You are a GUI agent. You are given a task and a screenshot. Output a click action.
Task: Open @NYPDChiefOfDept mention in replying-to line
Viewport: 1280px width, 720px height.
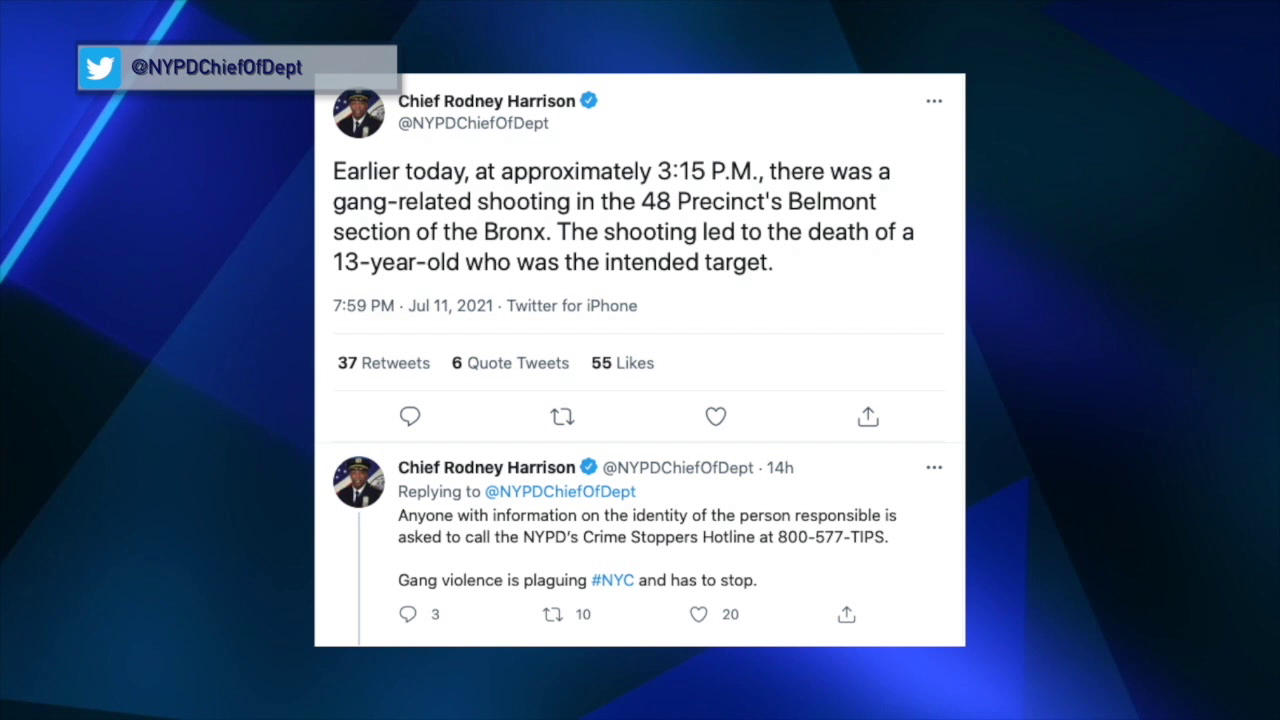(x=560, y=492)
